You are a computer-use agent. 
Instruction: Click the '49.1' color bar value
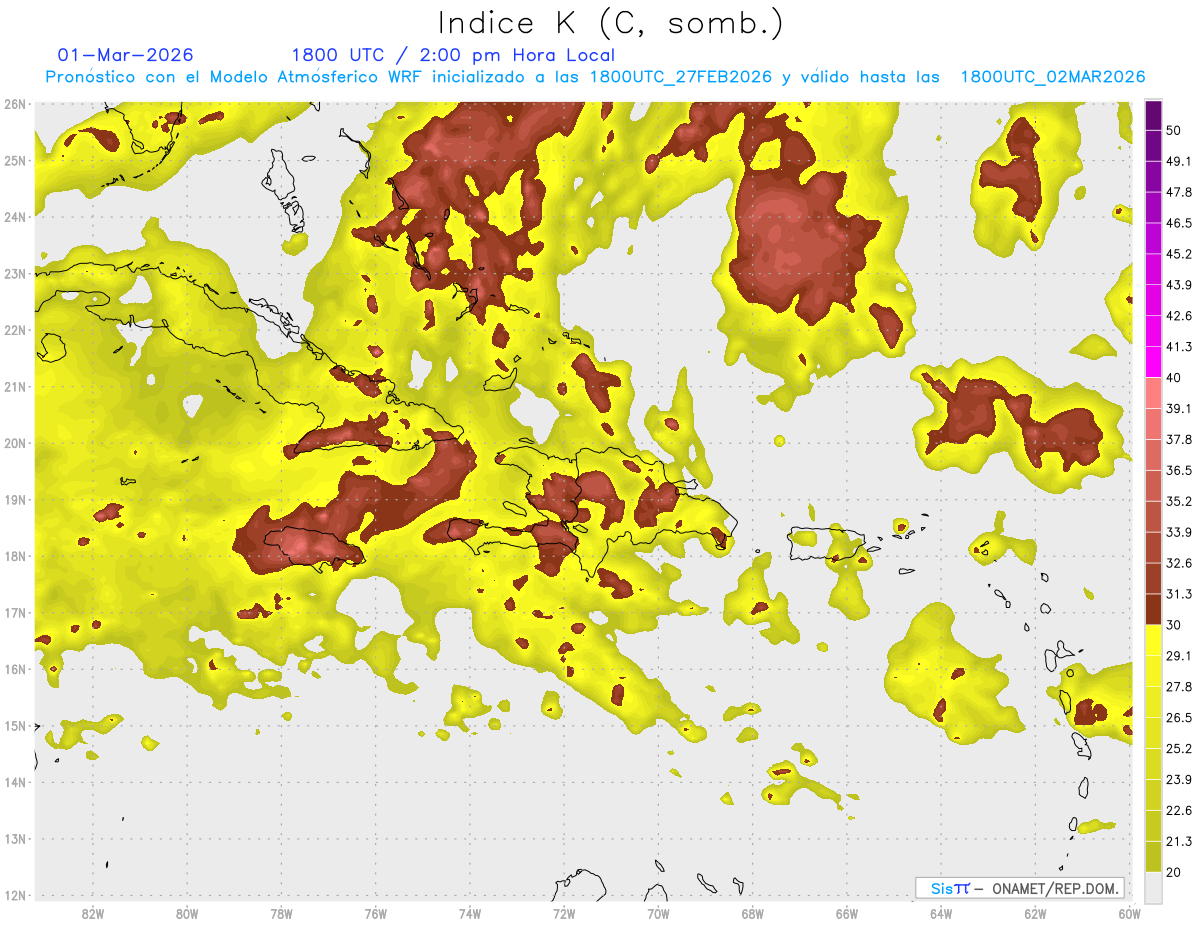[1179, 162]
